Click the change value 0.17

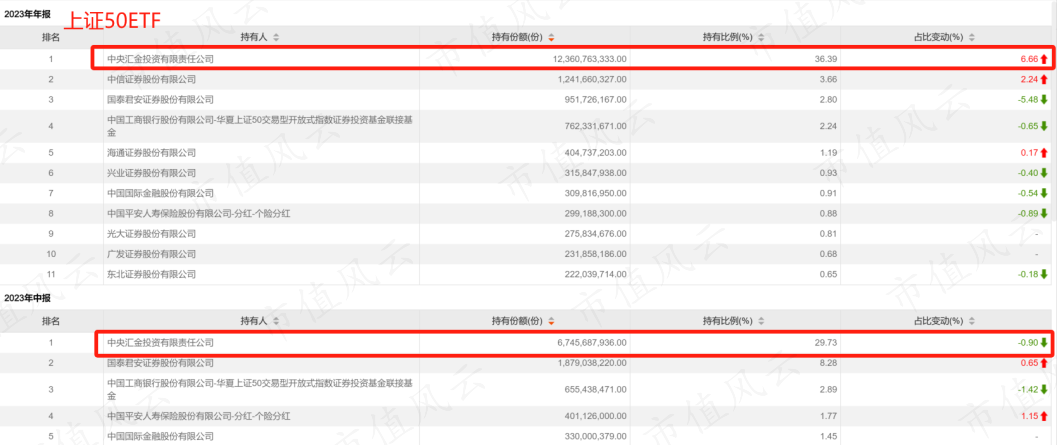(1029, 153)
